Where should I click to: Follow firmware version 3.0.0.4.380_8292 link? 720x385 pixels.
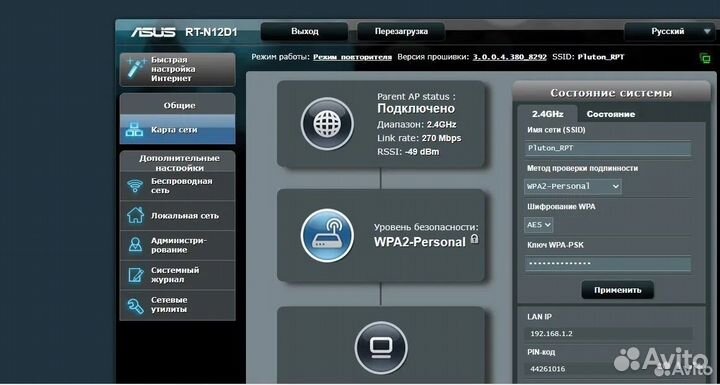[510, 57]
